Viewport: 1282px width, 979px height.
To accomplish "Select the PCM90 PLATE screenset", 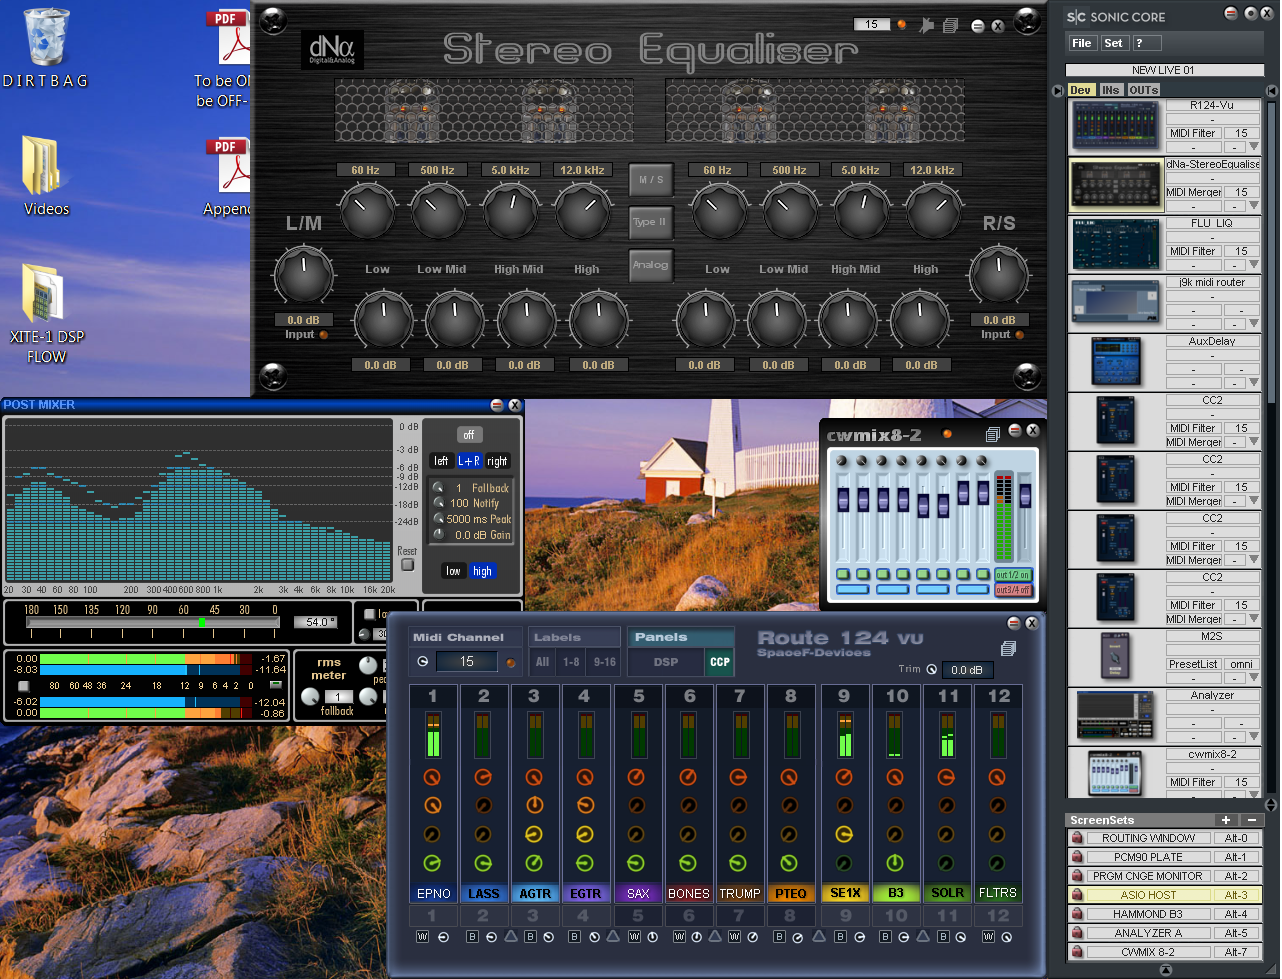I will click(x=1148, y=857).
